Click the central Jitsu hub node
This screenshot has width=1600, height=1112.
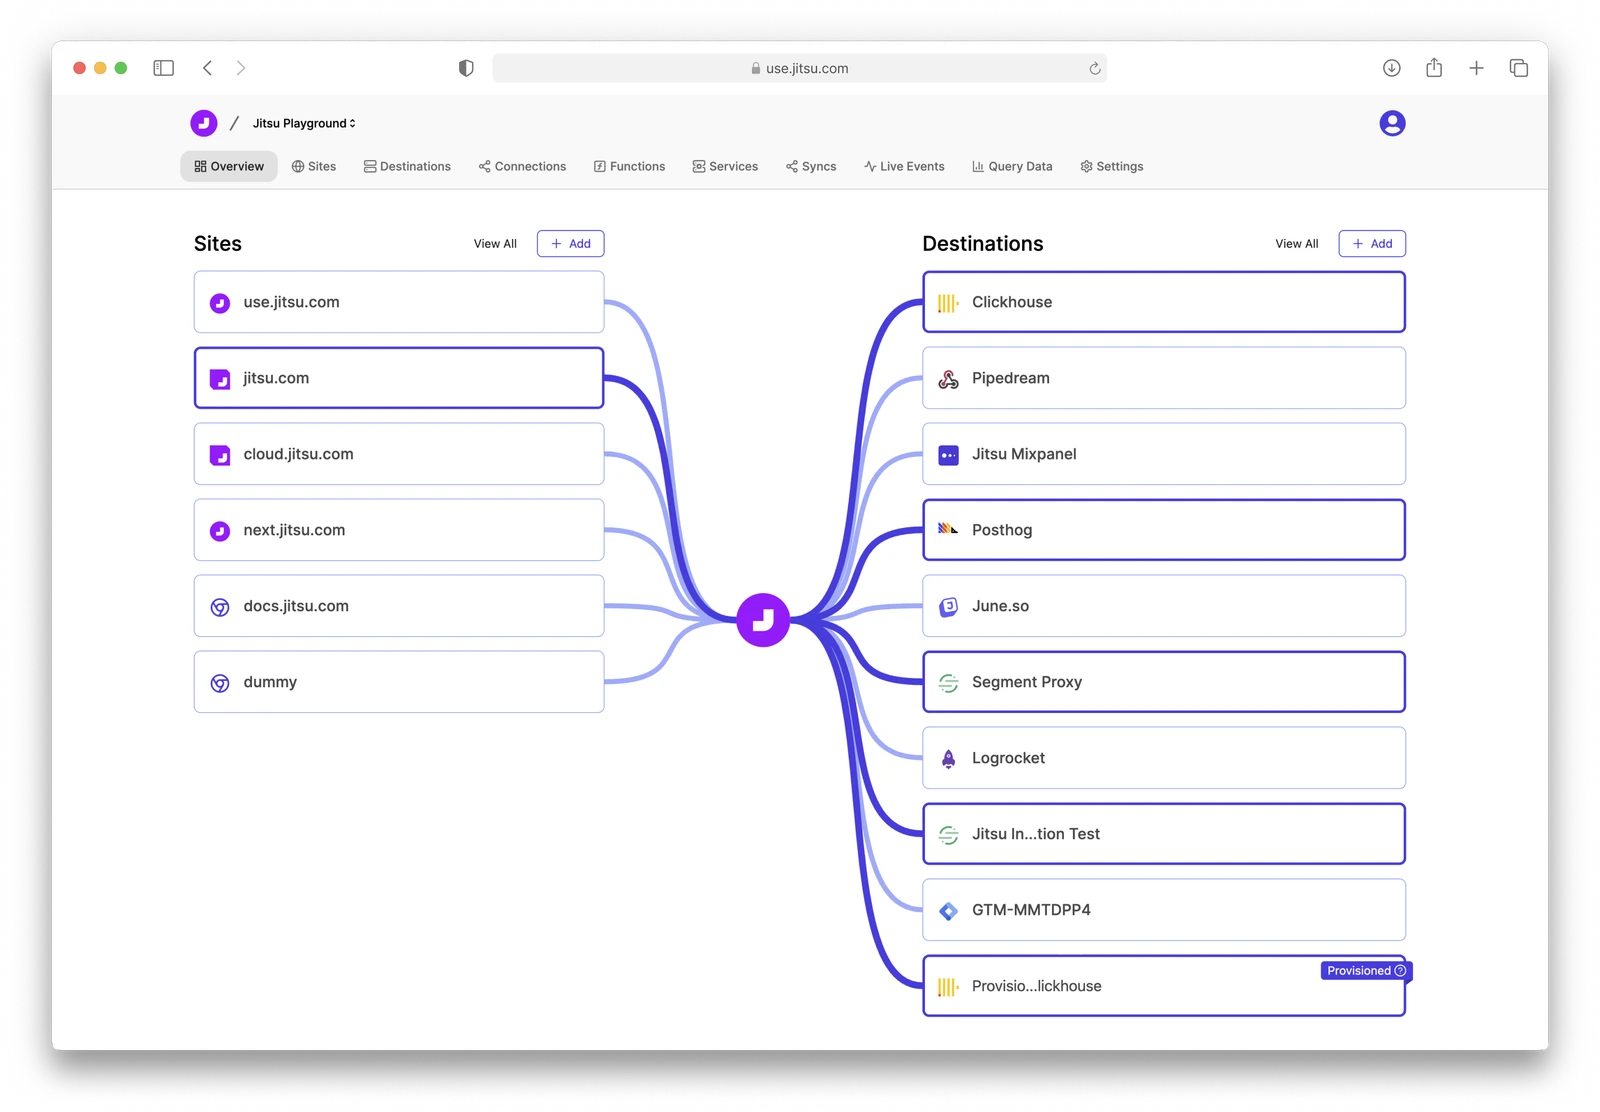[x=763, y=620]
